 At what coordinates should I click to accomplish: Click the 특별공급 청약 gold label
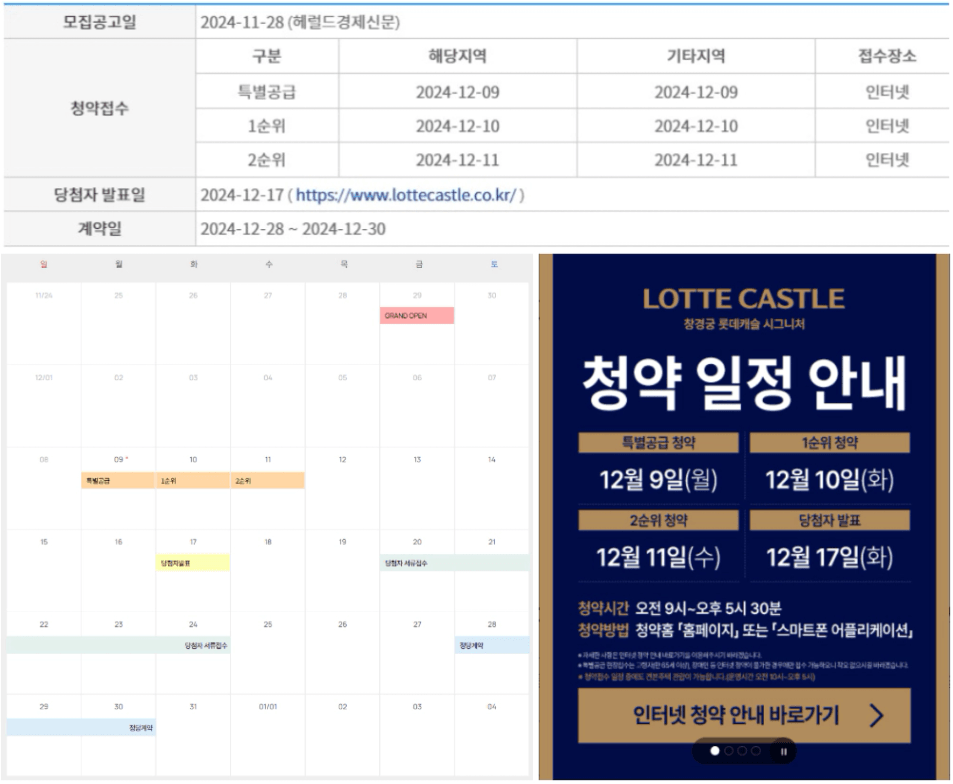coord(658,442)
